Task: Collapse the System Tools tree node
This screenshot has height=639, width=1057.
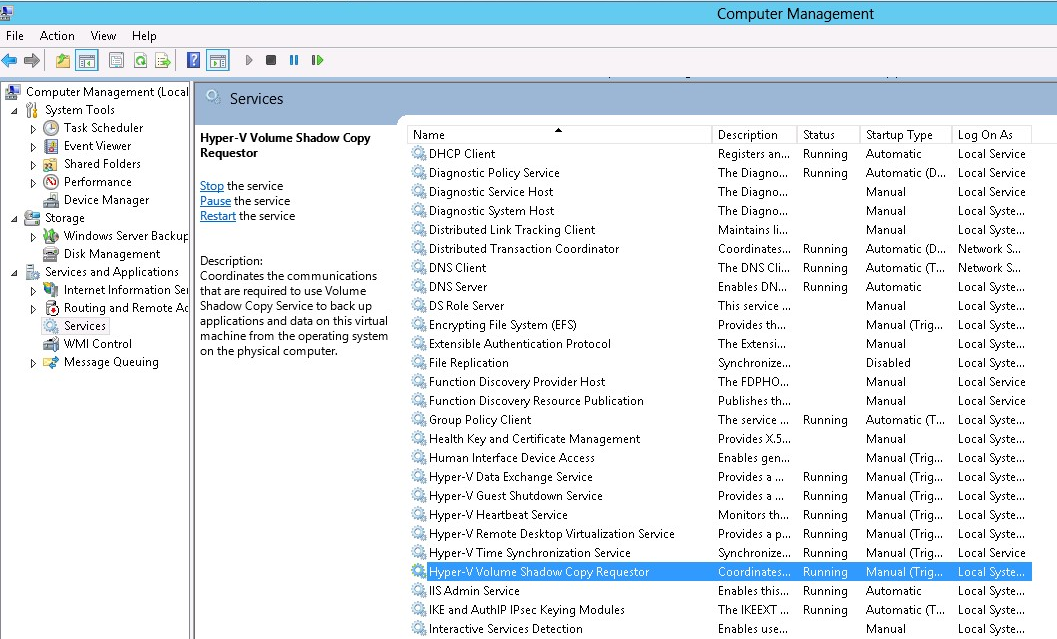Action: click(x=14, y=111)
